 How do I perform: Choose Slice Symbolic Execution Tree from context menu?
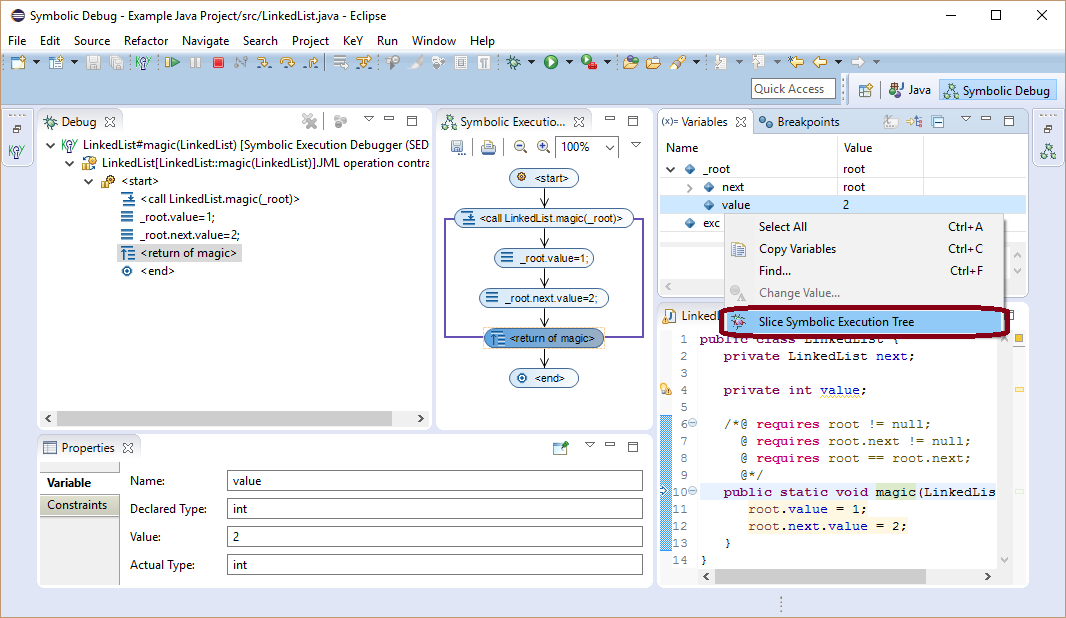864,322
